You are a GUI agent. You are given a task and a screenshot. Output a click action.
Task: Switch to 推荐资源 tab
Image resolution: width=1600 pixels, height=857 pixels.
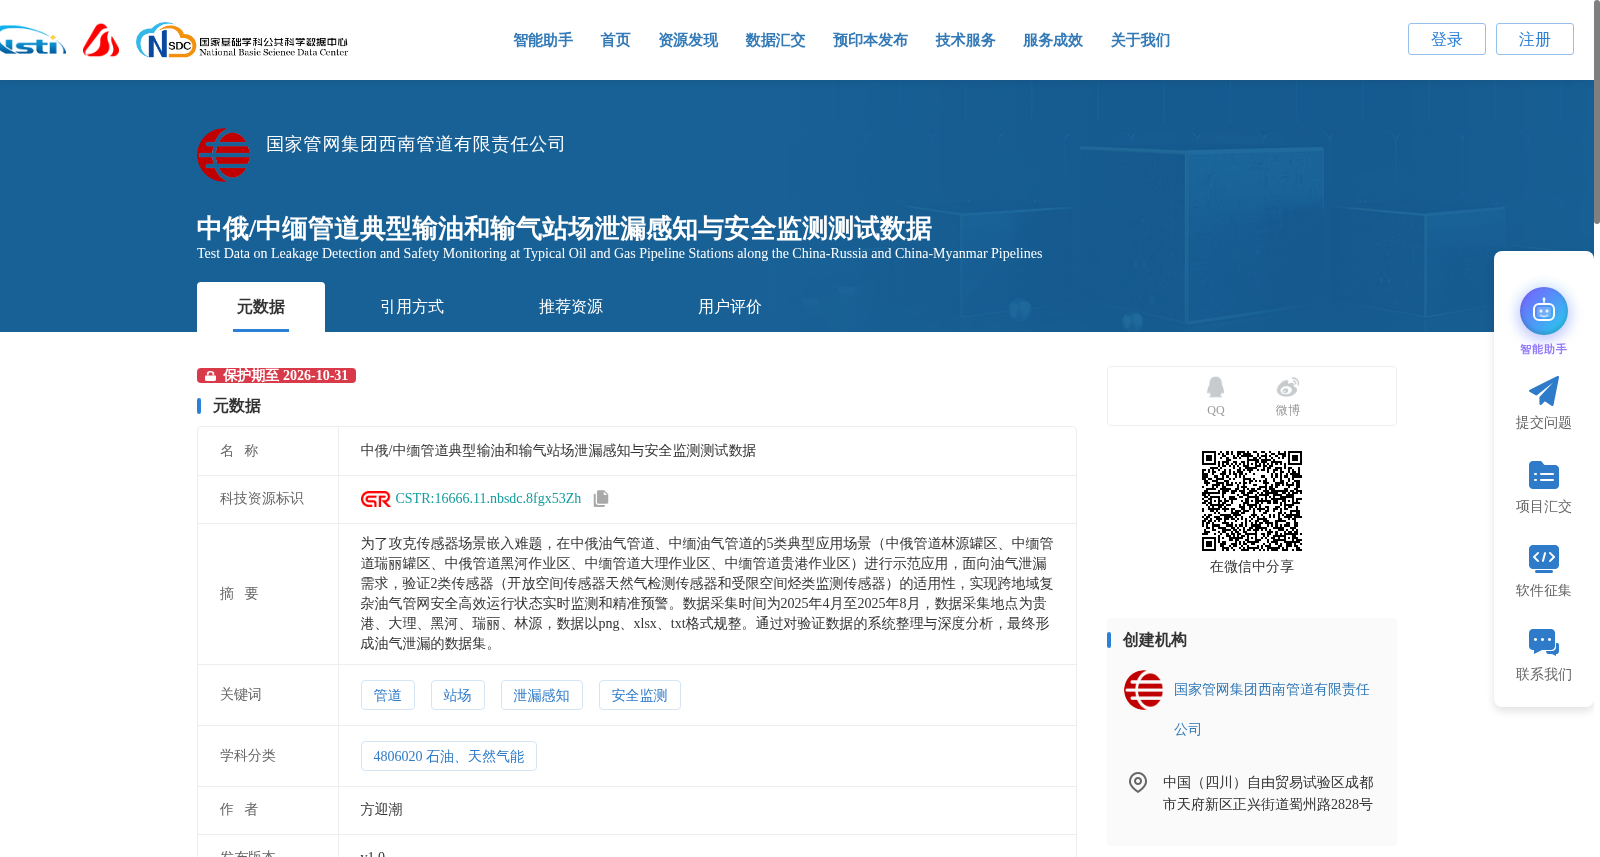coord(571,307)
